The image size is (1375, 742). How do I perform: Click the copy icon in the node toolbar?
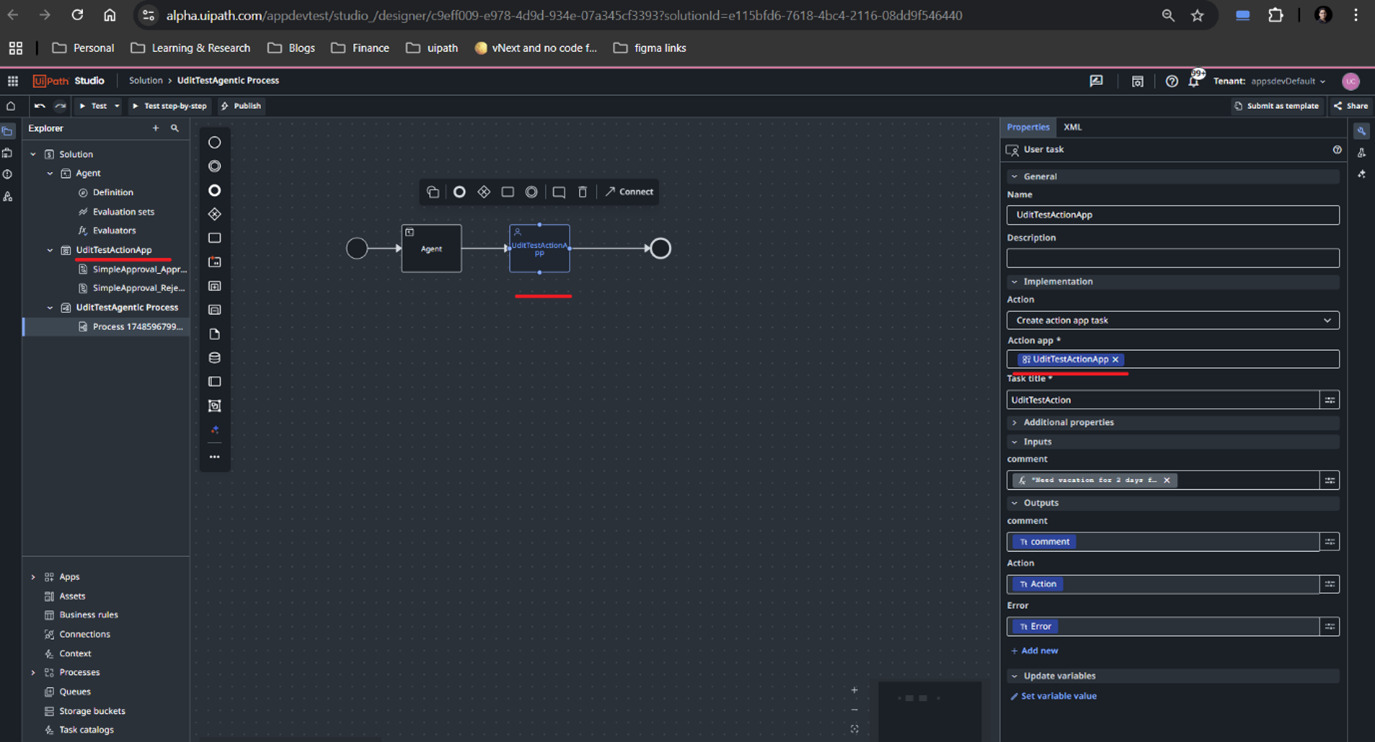[x=432, y=192]
